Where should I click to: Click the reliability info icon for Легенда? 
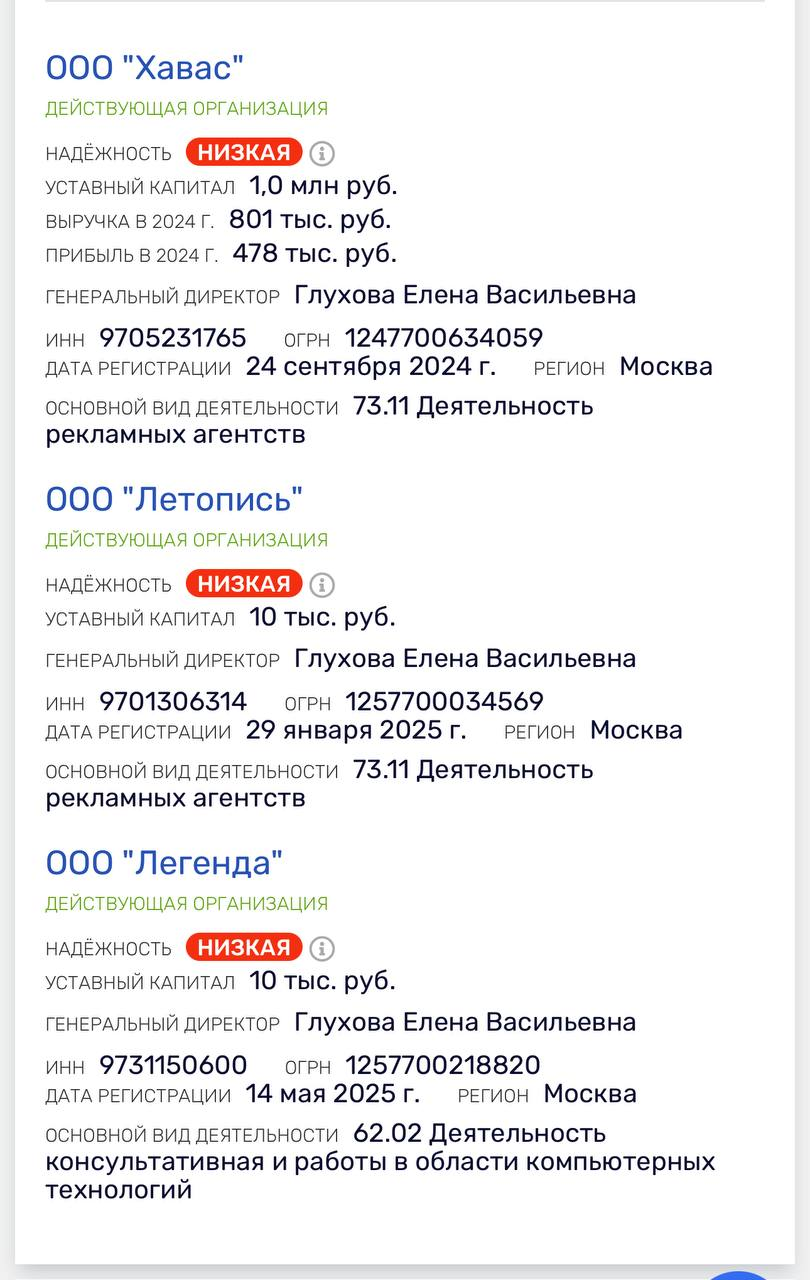(x=322, y=948)
